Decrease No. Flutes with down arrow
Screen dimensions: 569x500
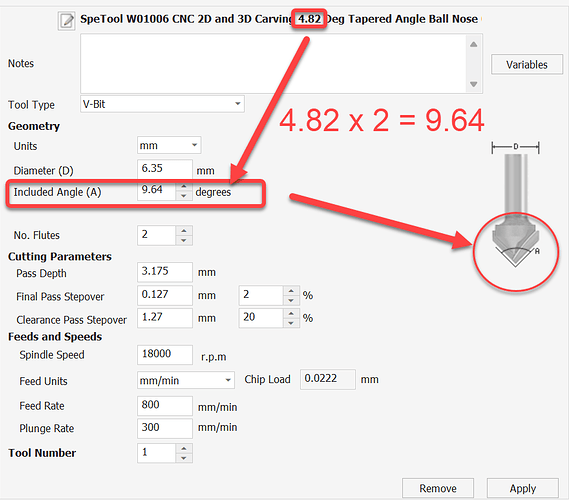(184, 240)
